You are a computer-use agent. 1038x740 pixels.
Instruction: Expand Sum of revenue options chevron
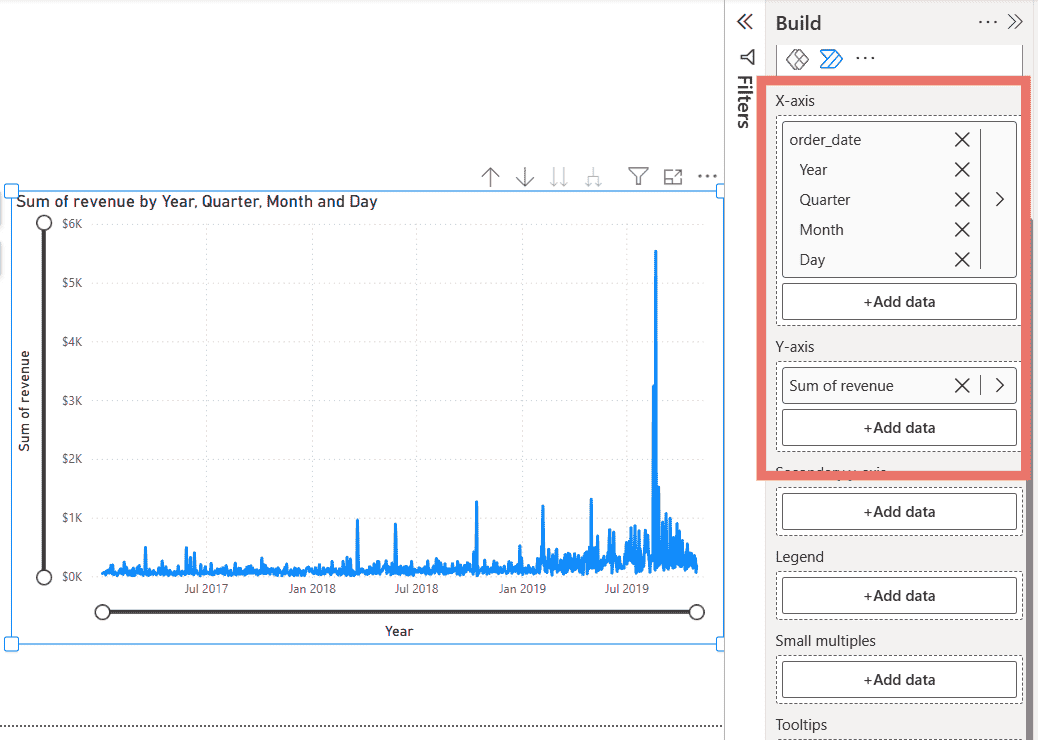point(1000,385)
